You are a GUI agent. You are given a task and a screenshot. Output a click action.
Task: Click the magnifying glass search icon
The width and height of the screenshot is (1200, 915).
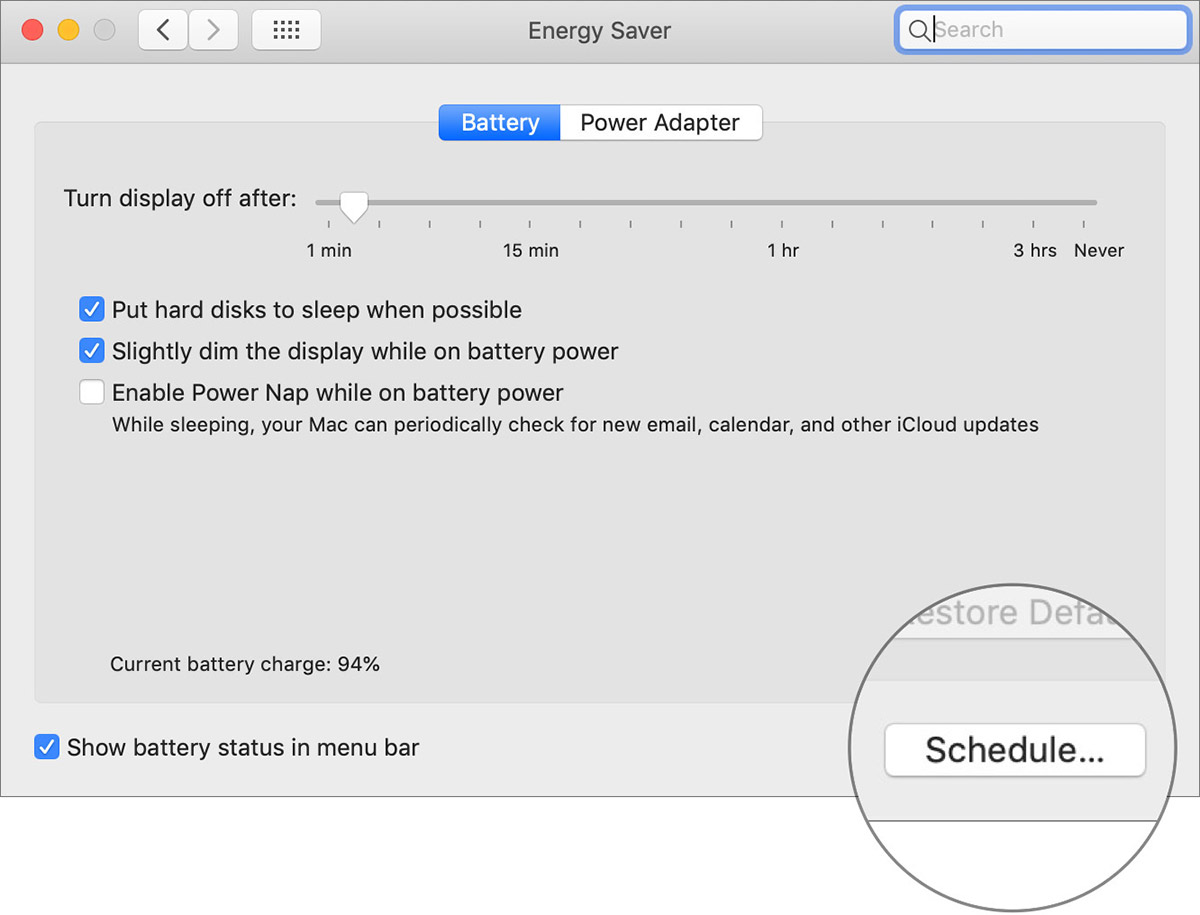(x=918, y=30)
